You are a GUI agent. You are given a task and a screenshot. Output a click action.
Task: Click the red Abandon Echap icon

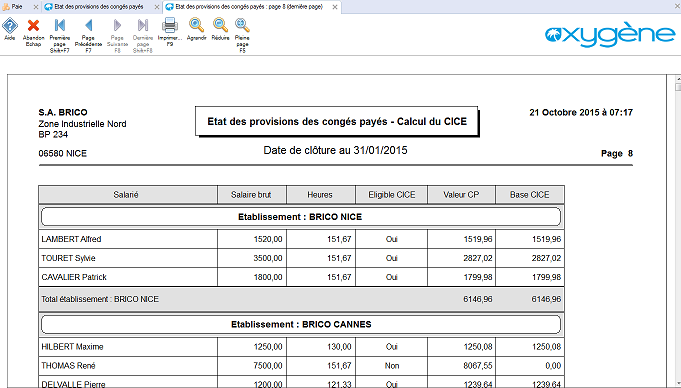pyautogui.click(x=33, y=26)
